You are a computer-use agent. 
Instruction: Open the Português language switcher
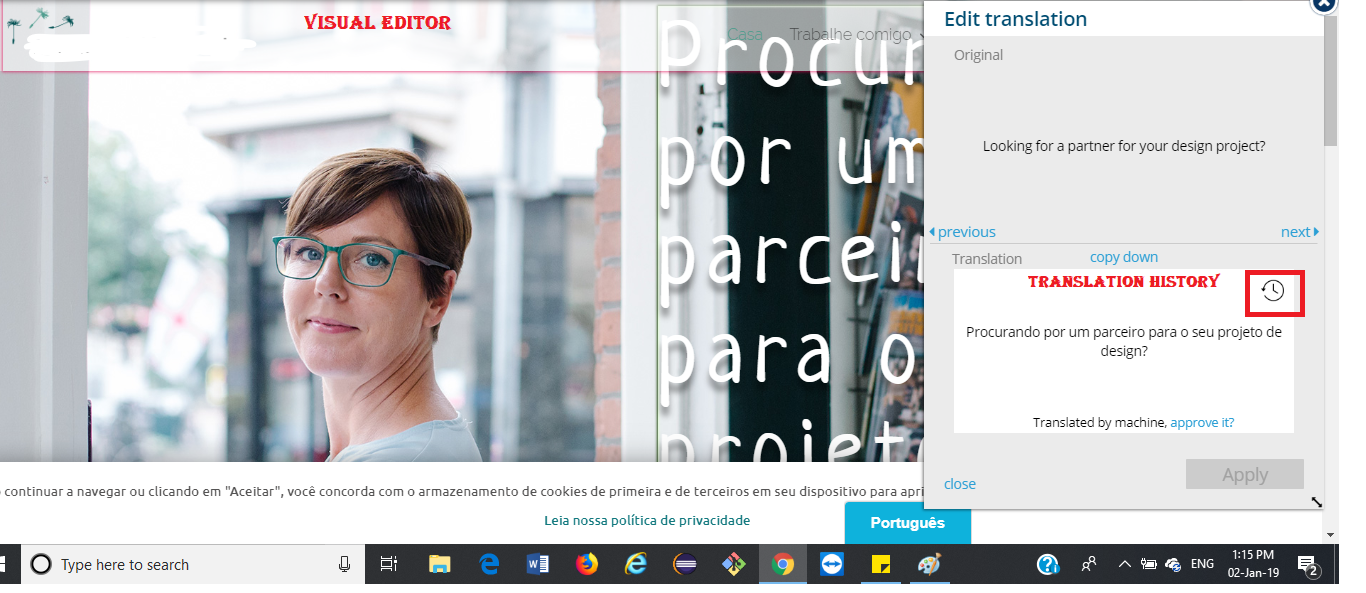907,523
